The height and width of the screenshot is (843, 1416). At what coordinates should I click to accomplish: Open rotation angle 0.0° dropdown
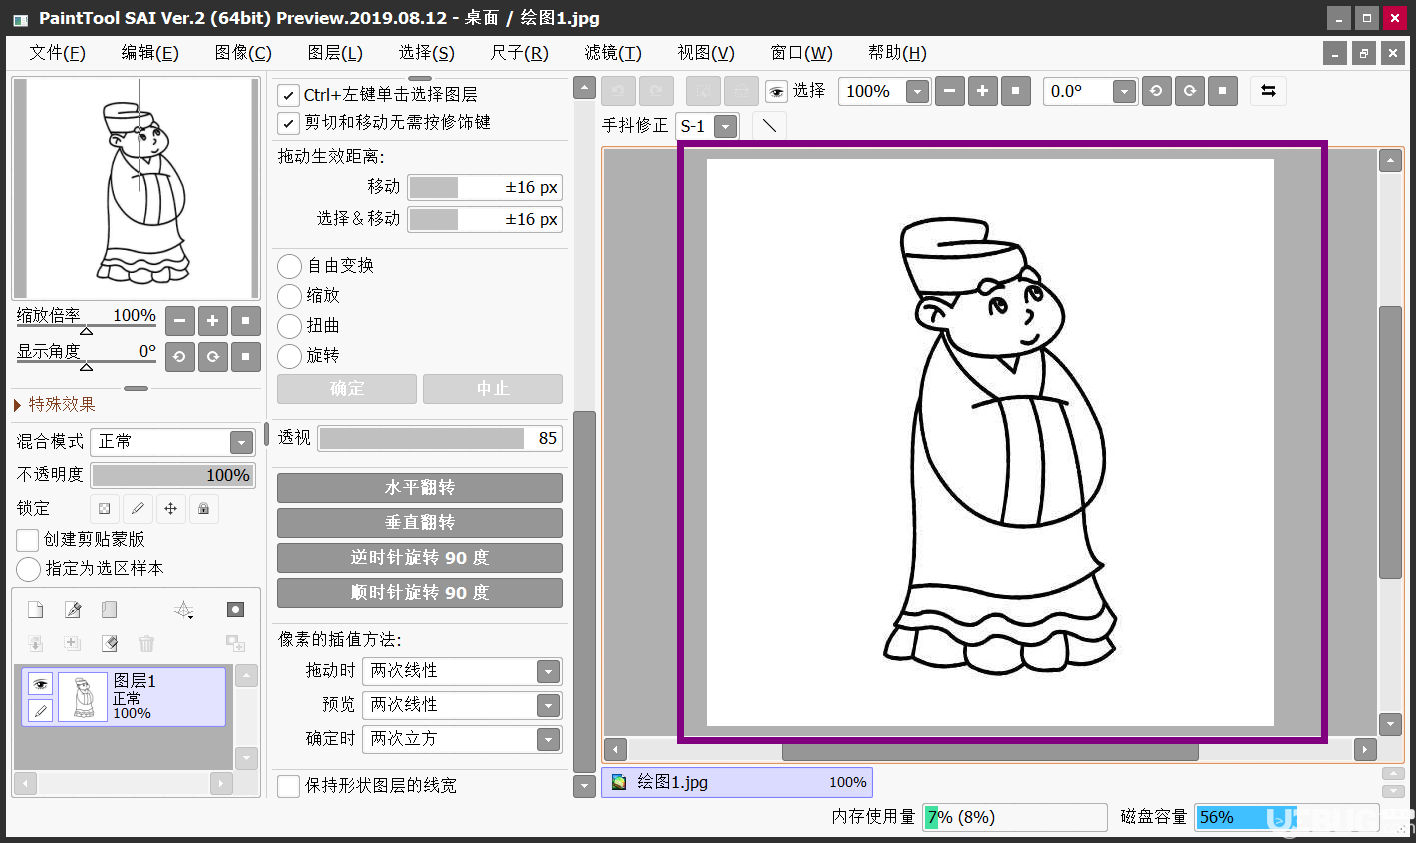(x=1124, y=92)
